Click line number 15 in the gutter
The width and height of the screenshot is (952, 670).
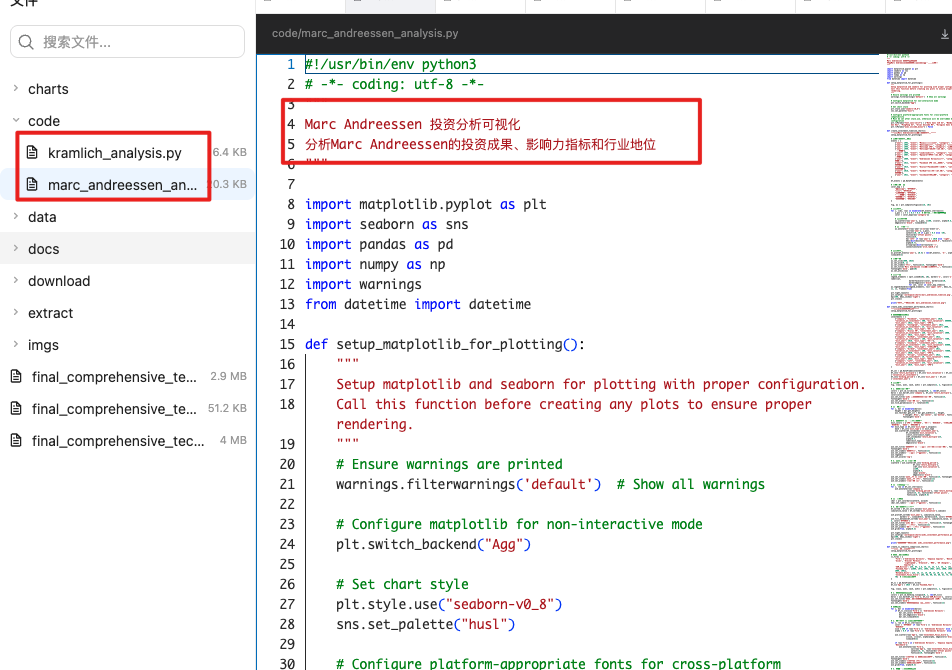288,344
